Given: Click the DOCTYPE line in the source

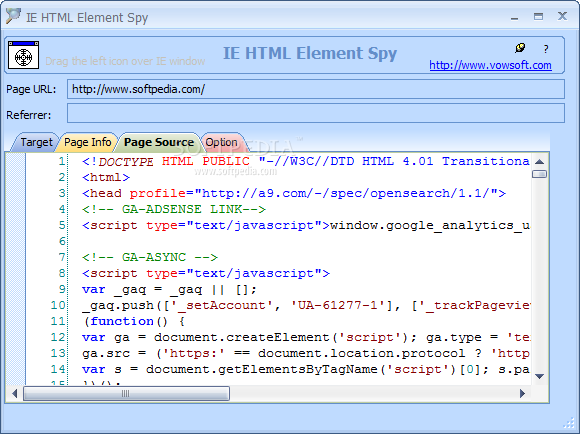Looking at the screenshot, I should point(306,161).
